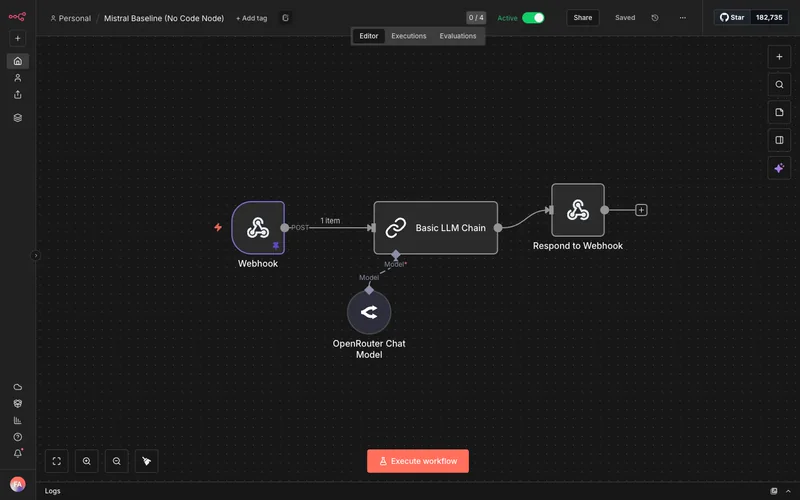Click the GitHub Star button
Viewport: 800px width, 500px height.
tap(732, 17)
